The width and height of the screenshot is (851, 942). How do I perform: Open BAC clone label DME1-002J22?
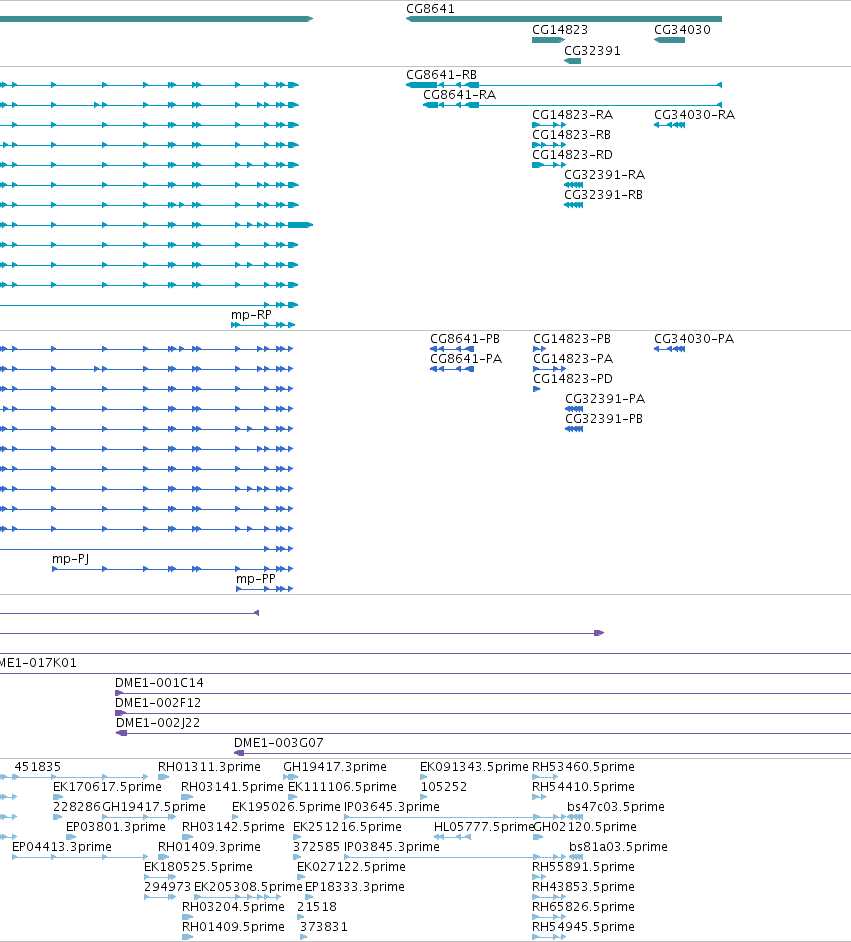(x=158, y=723)
